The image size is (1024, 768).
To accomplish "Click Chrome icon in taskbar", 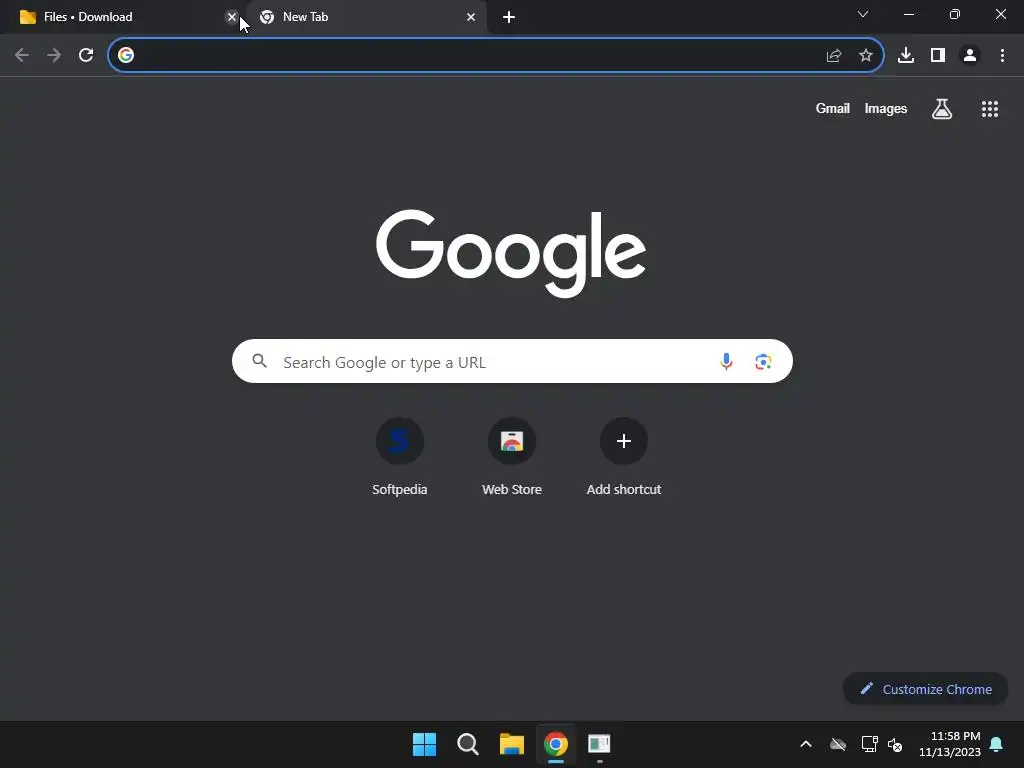I will pos(556,744).
